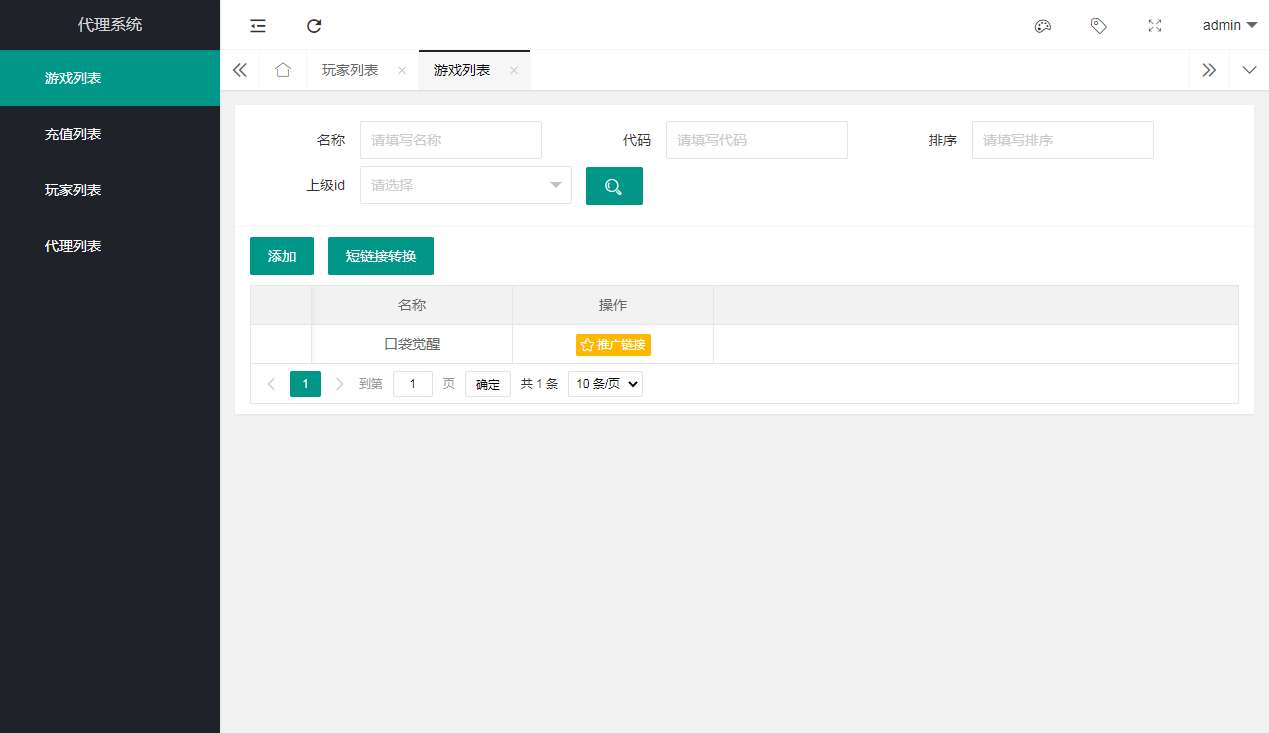Click the tag icon in the header
The height and width of the screenshot is (733, 1269).
click(x=1099, y=26)
